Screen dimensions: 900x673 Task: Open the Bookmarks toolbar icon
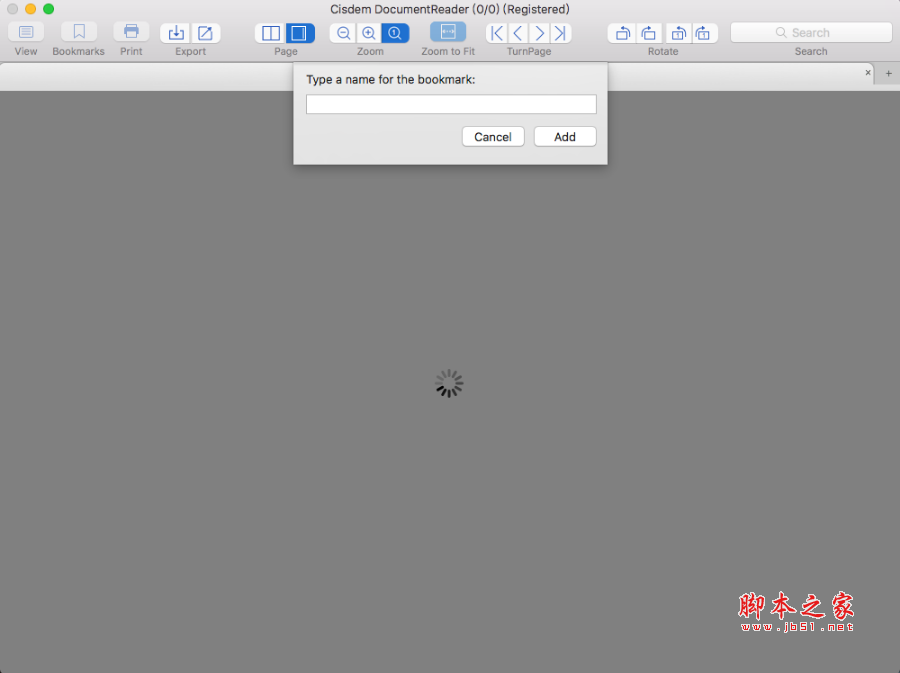[x=79, y=32]
